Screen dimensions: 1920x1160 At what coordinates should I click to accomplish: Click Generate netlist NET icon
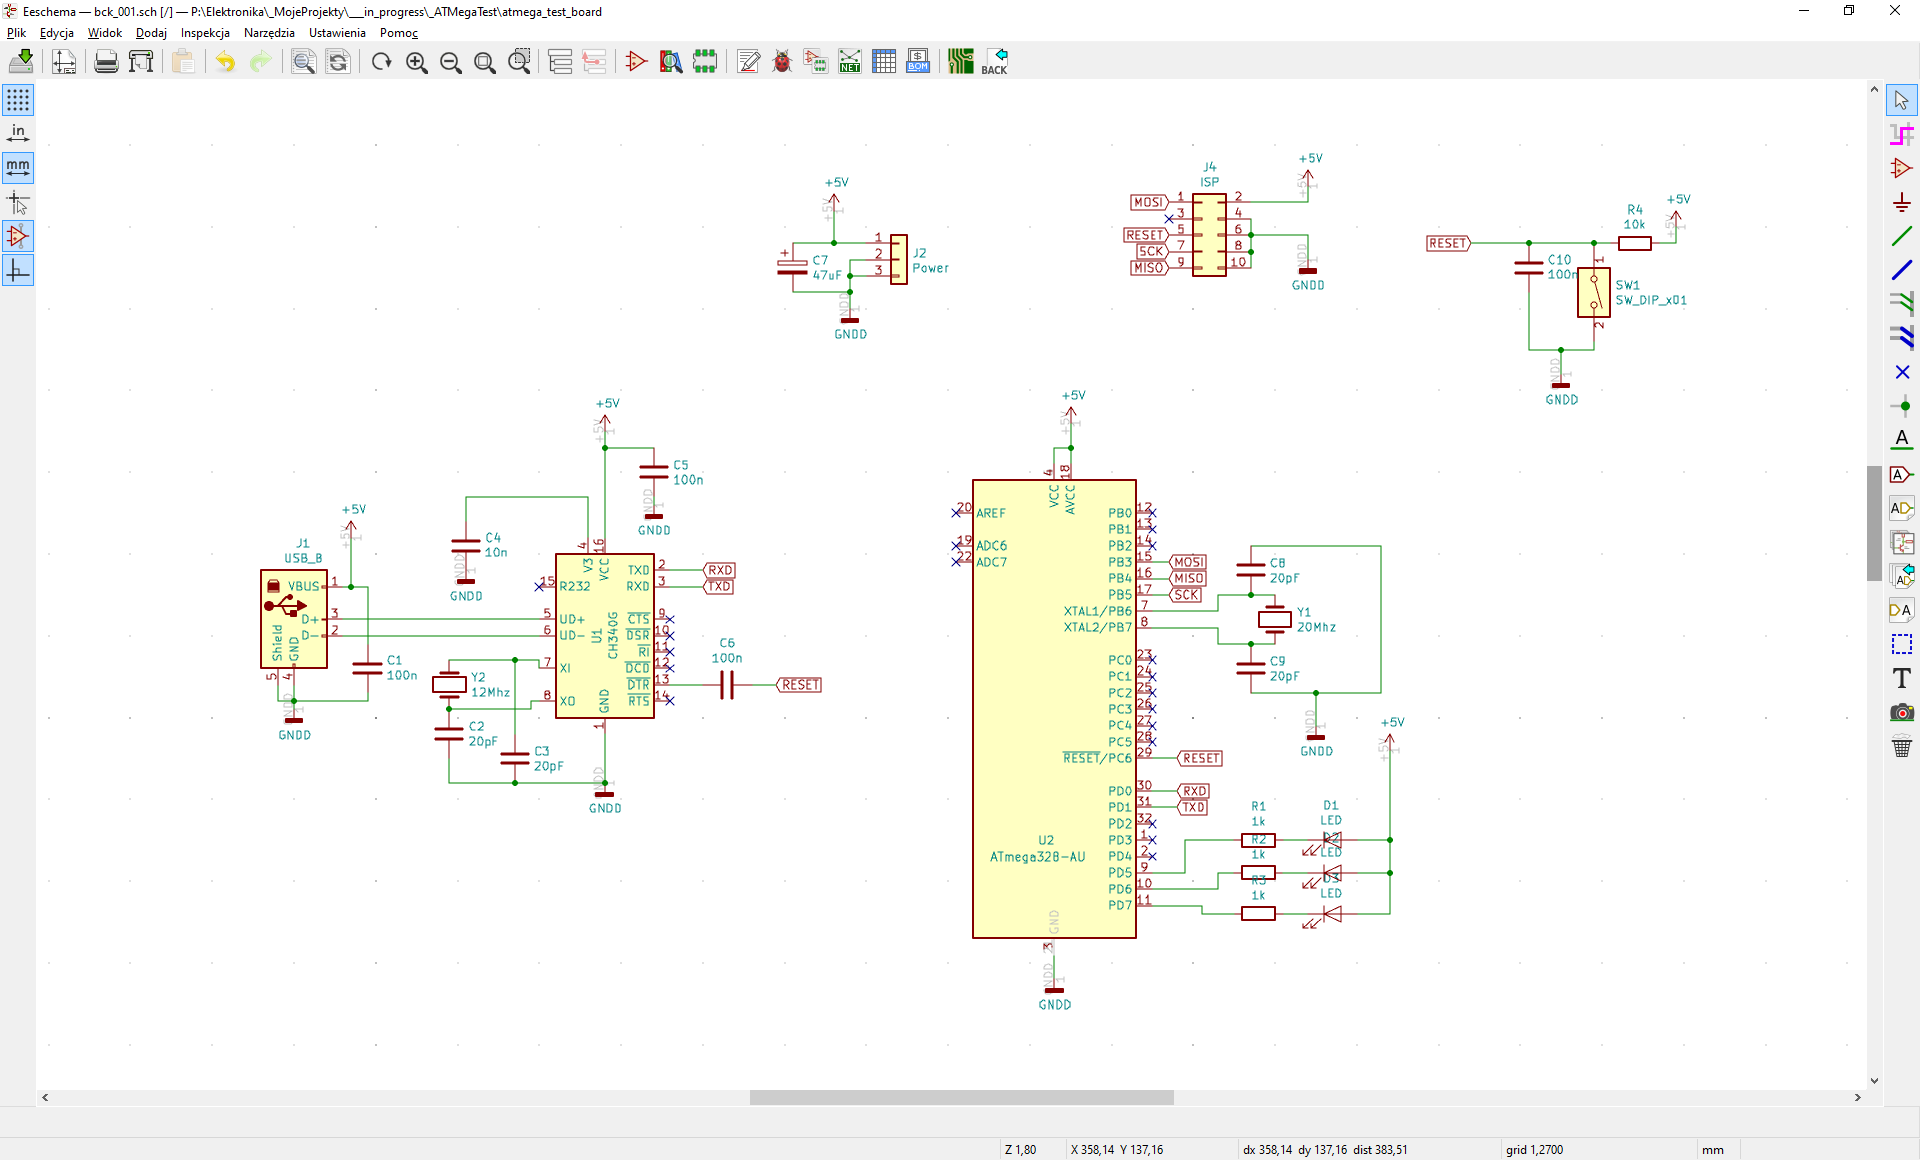pyautogui.click(x=850, y=62)
